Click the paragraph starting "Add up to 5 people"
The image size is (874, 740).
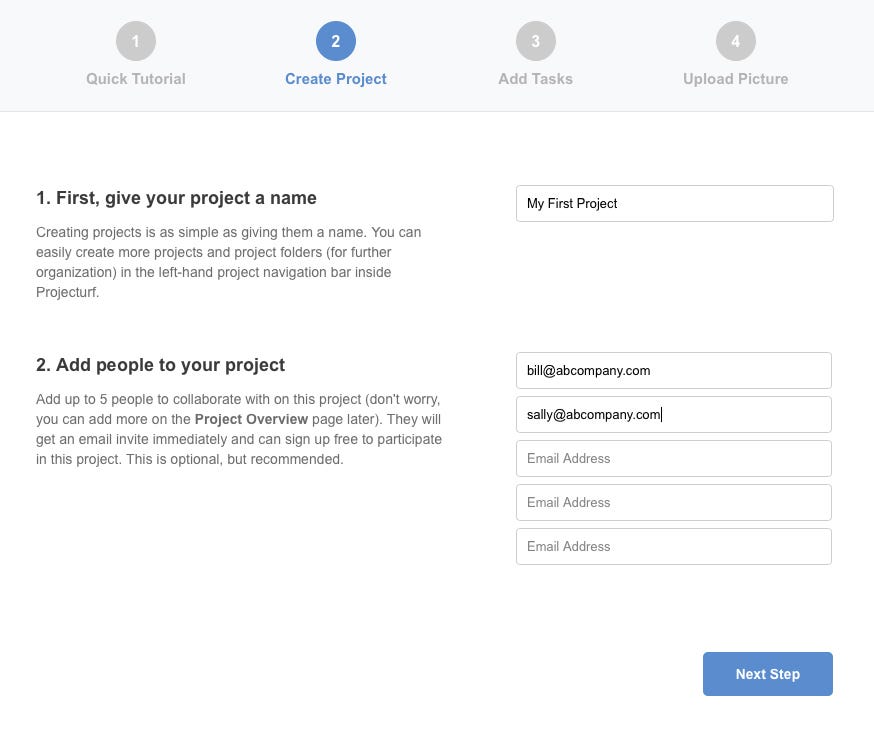coord(239,429)
